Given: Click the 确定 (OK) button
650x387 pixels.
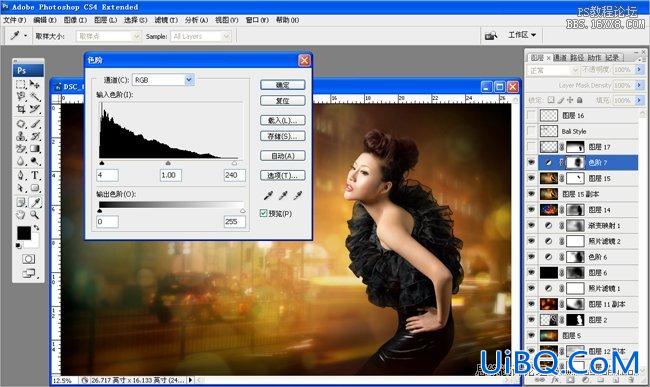Looking at the screenshot, I should [283, 85].
